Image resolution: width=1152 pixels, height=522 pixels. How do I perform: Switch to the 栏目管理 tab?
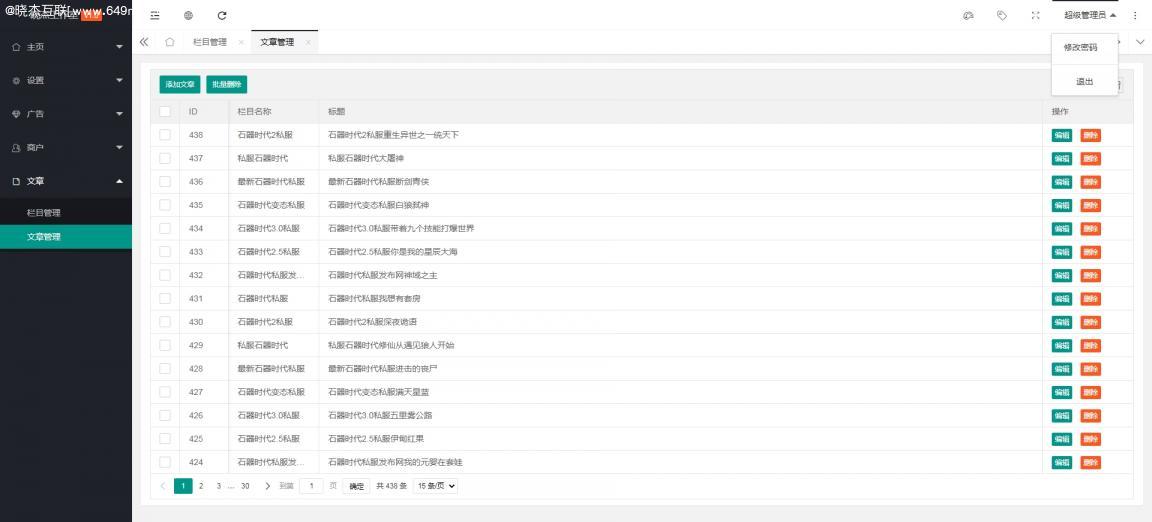tap(209, 43)
